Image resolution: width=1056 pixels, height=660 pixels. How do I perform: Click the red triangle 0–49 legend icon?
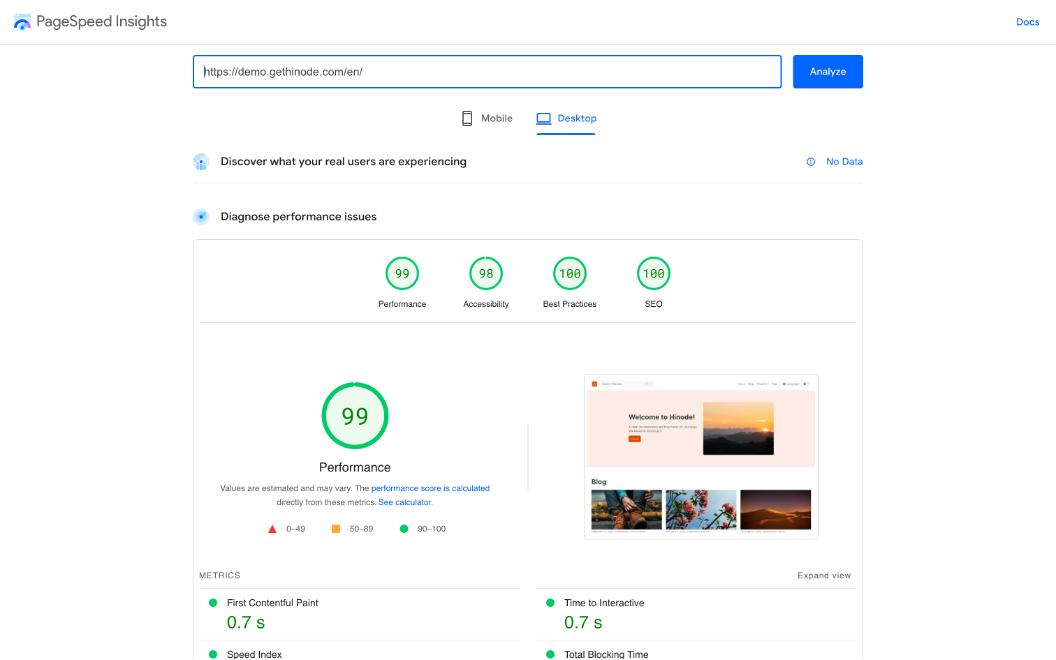click(x=272, y=529)
